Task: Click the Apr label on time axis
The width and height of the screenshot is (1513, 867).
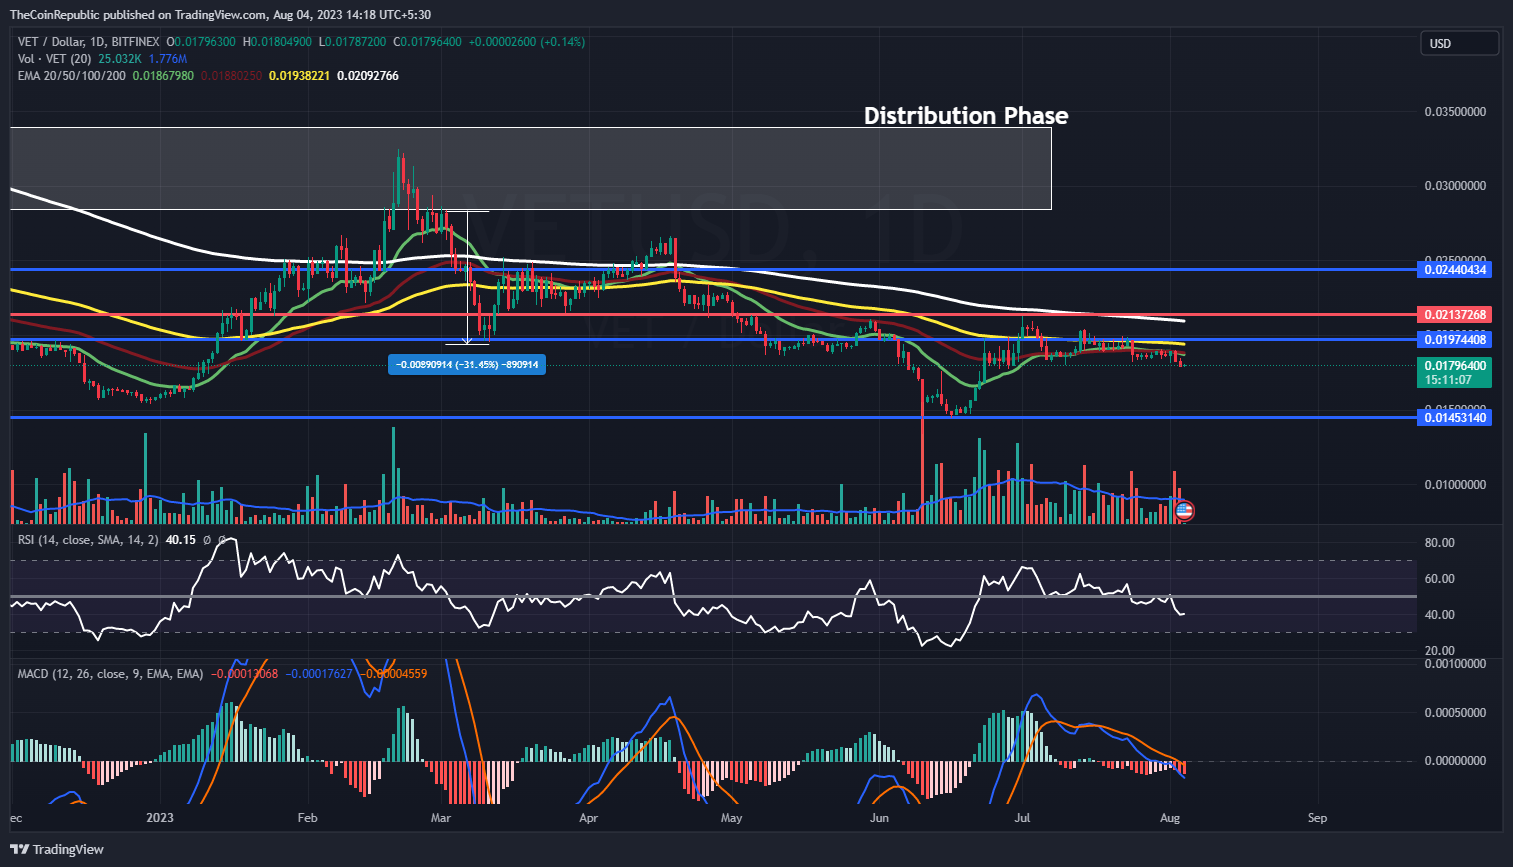Action: (589, 818)
